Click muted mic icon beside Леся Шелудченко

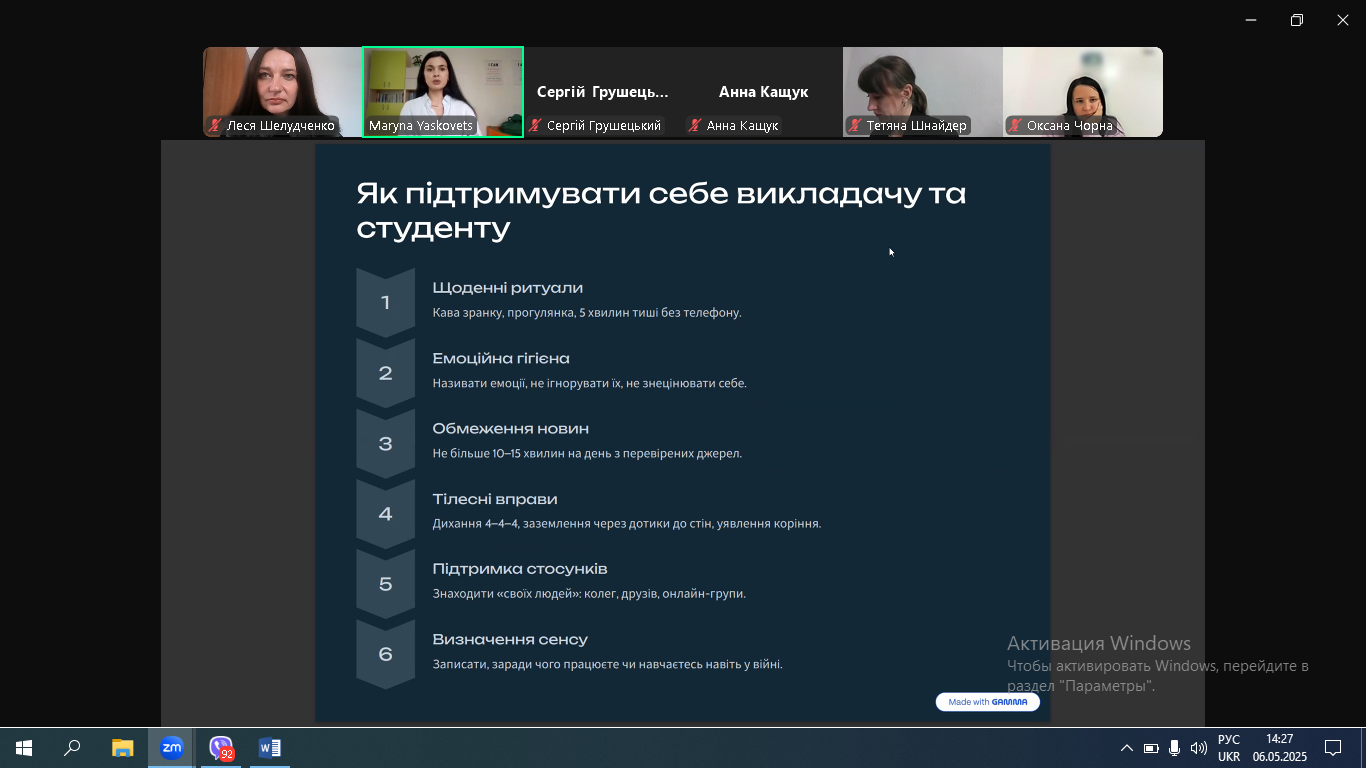[x=215, y=126]
